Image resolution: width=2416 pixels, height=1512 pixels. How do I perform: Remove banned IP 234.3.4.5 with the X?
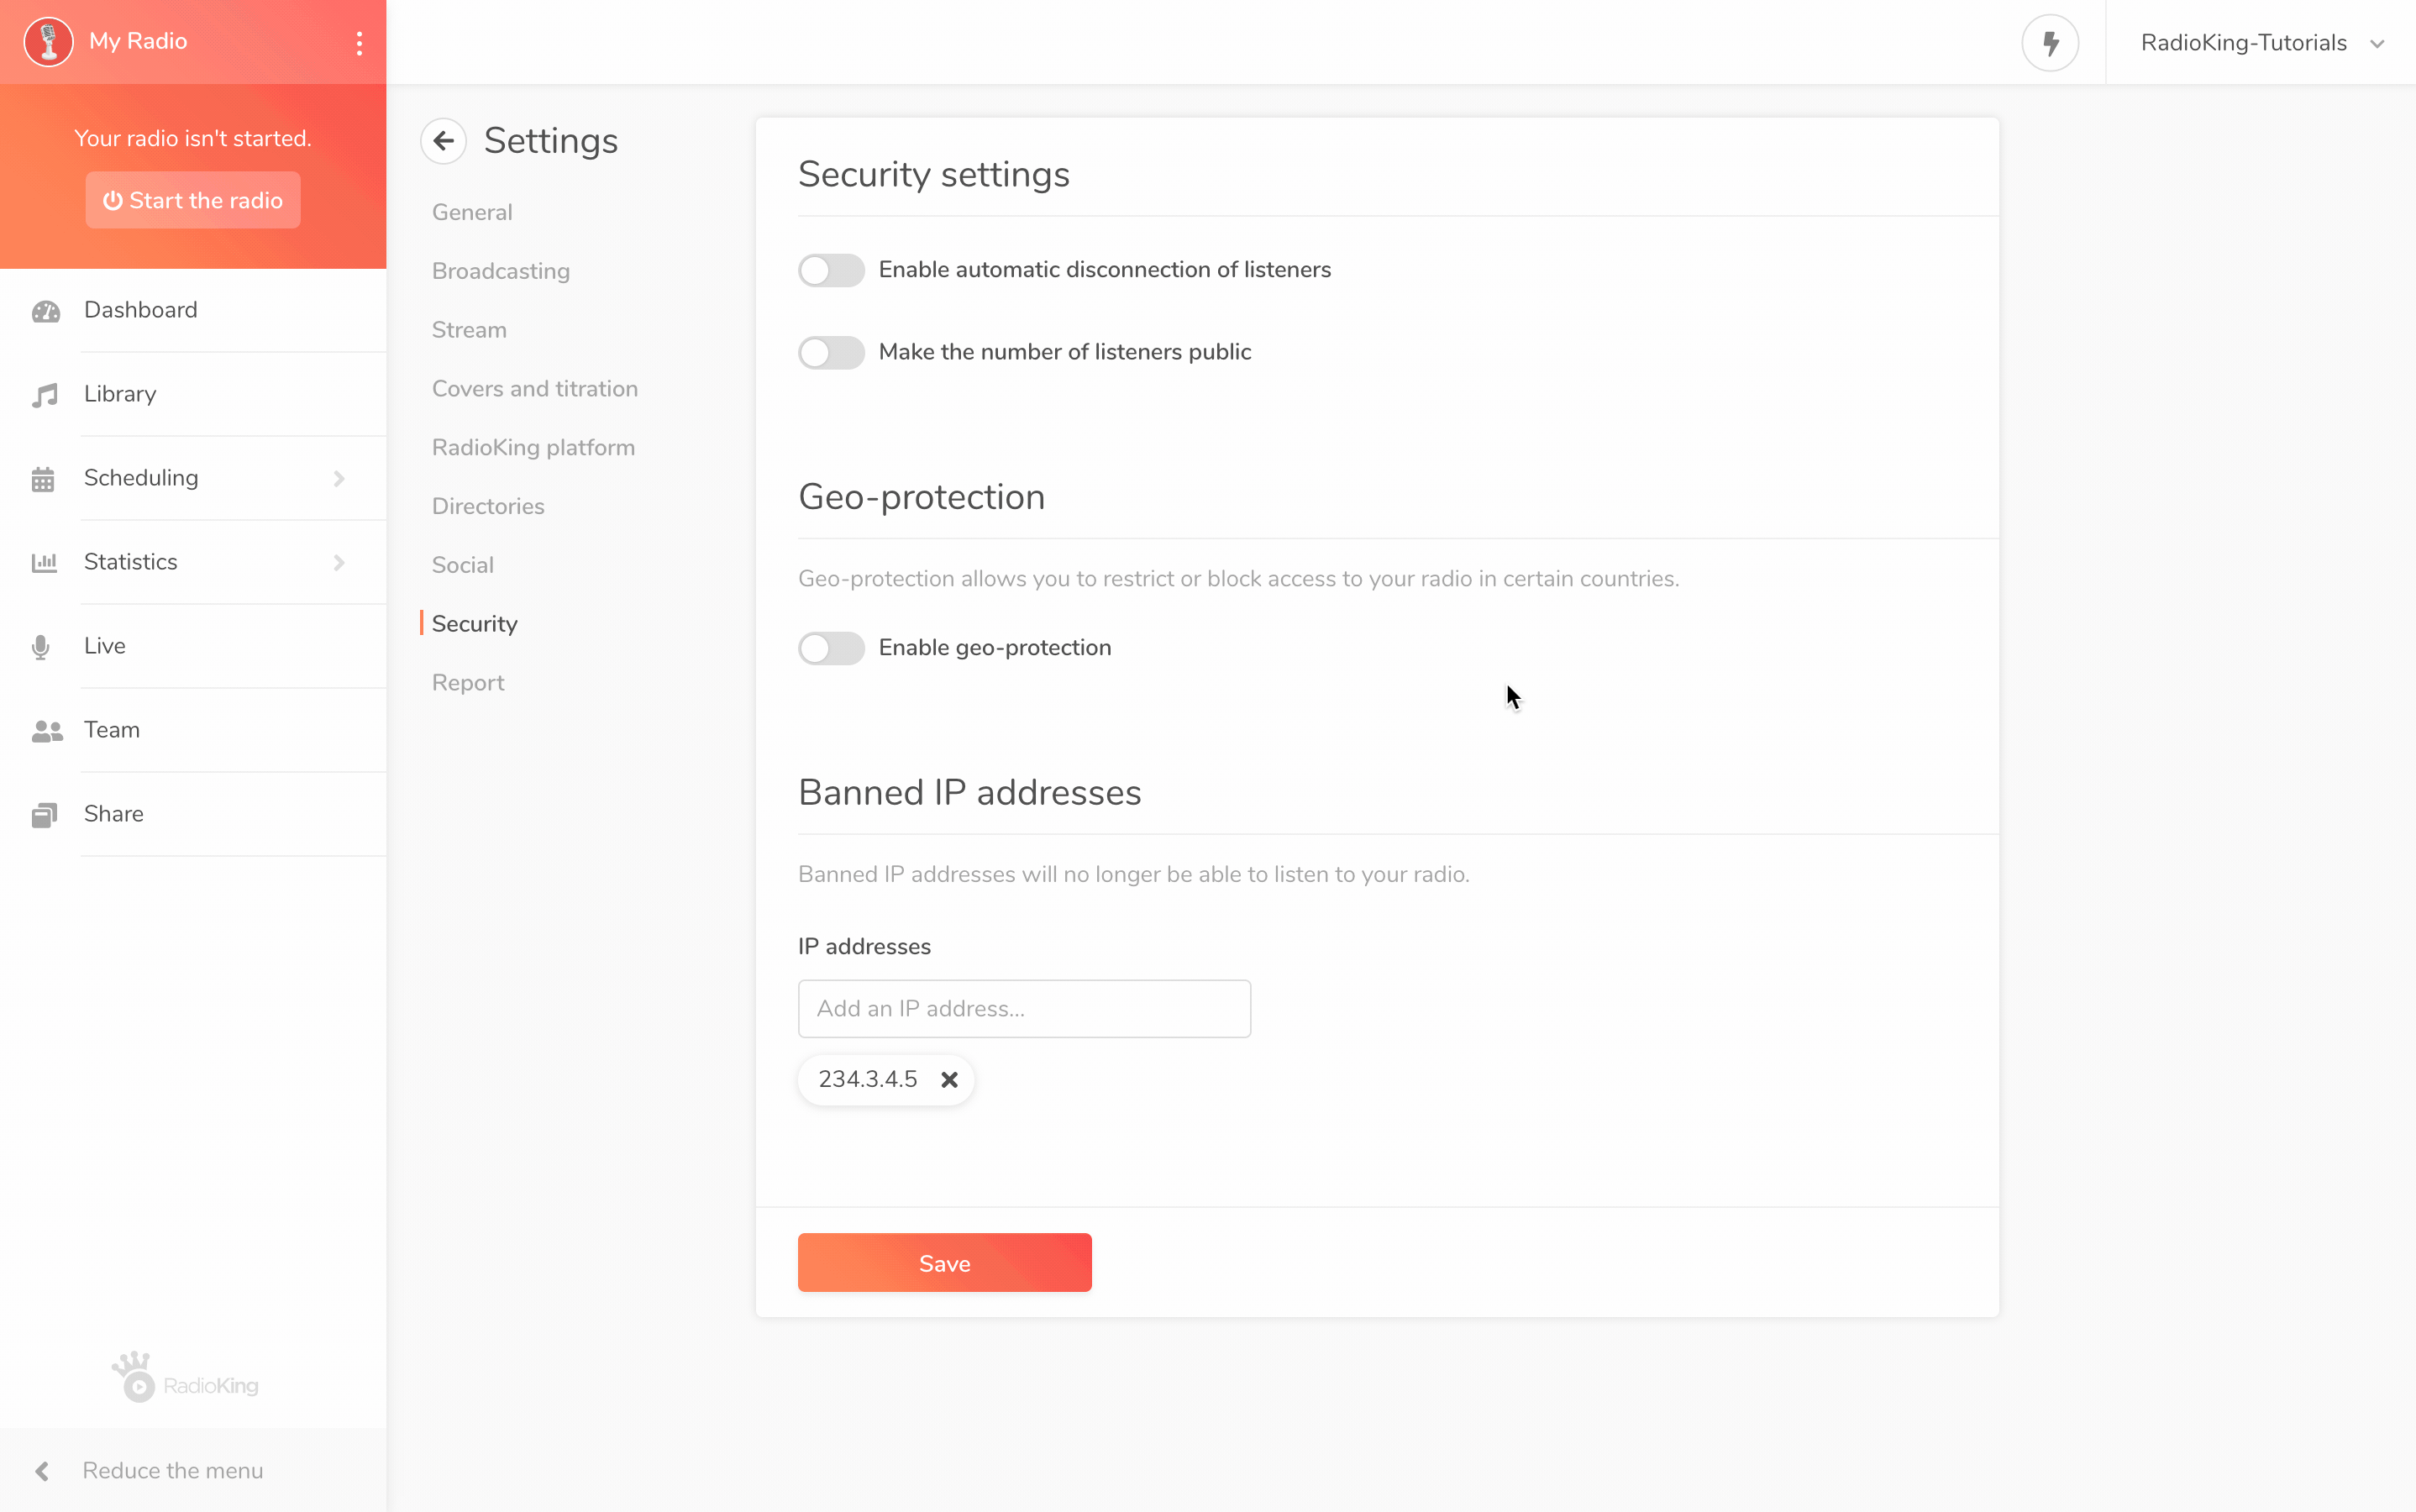coord(949,1080)
